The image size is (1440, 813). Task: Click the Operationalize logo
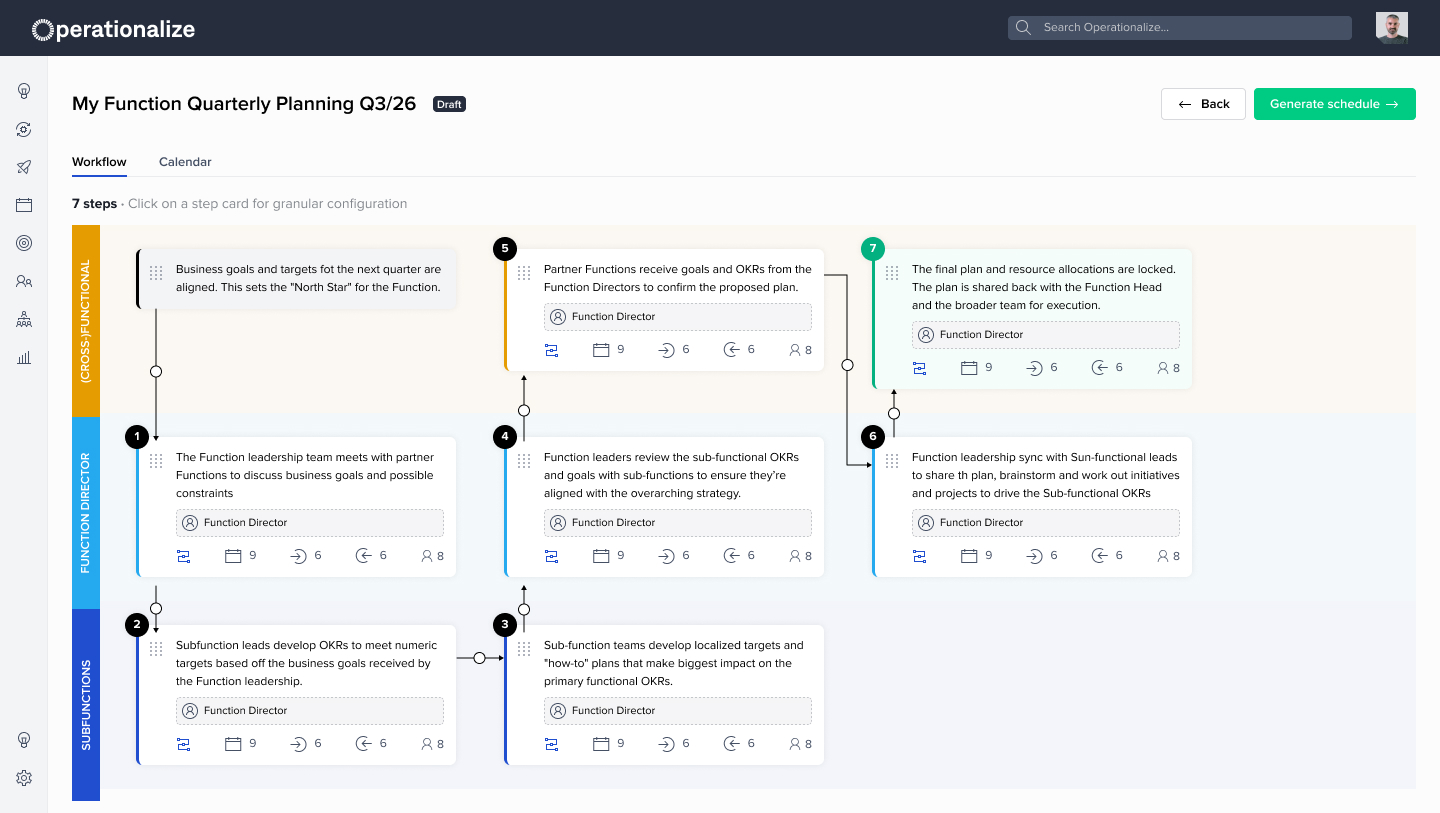[x=113, y=29]
